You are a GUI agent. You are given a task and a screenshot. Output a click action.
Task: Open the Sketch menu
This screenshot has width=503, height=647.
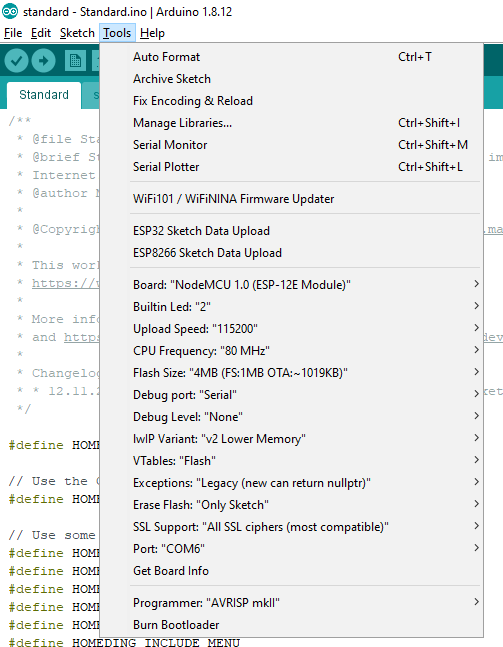(x=77, y=33)
